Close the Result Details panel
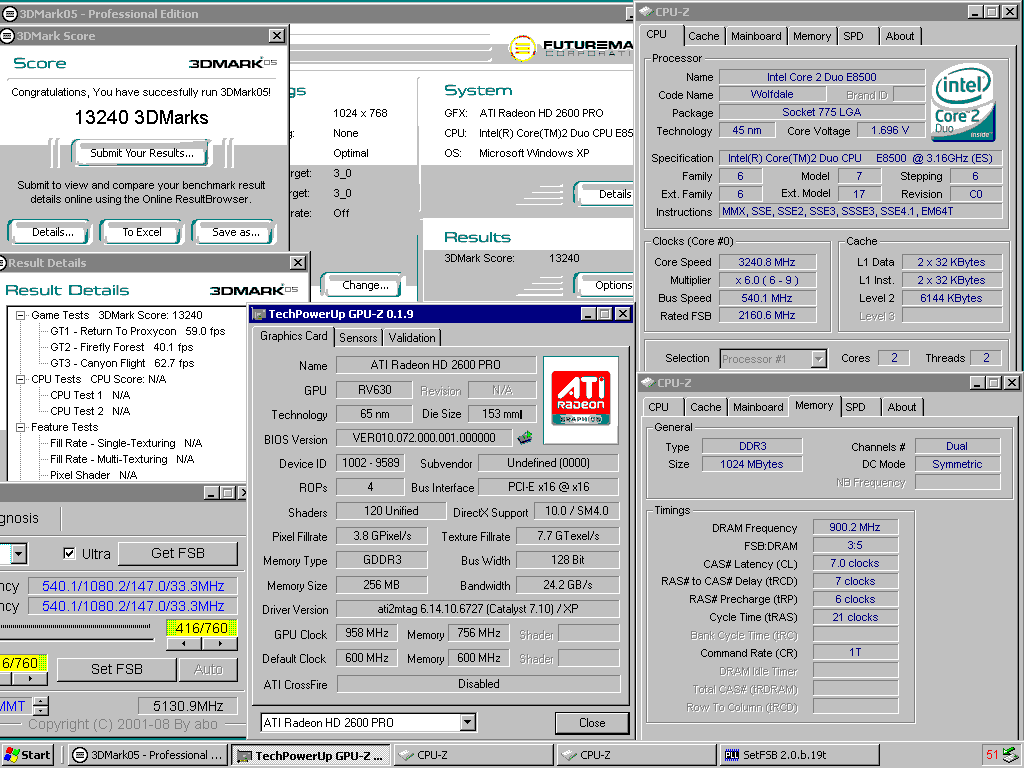 298,263
